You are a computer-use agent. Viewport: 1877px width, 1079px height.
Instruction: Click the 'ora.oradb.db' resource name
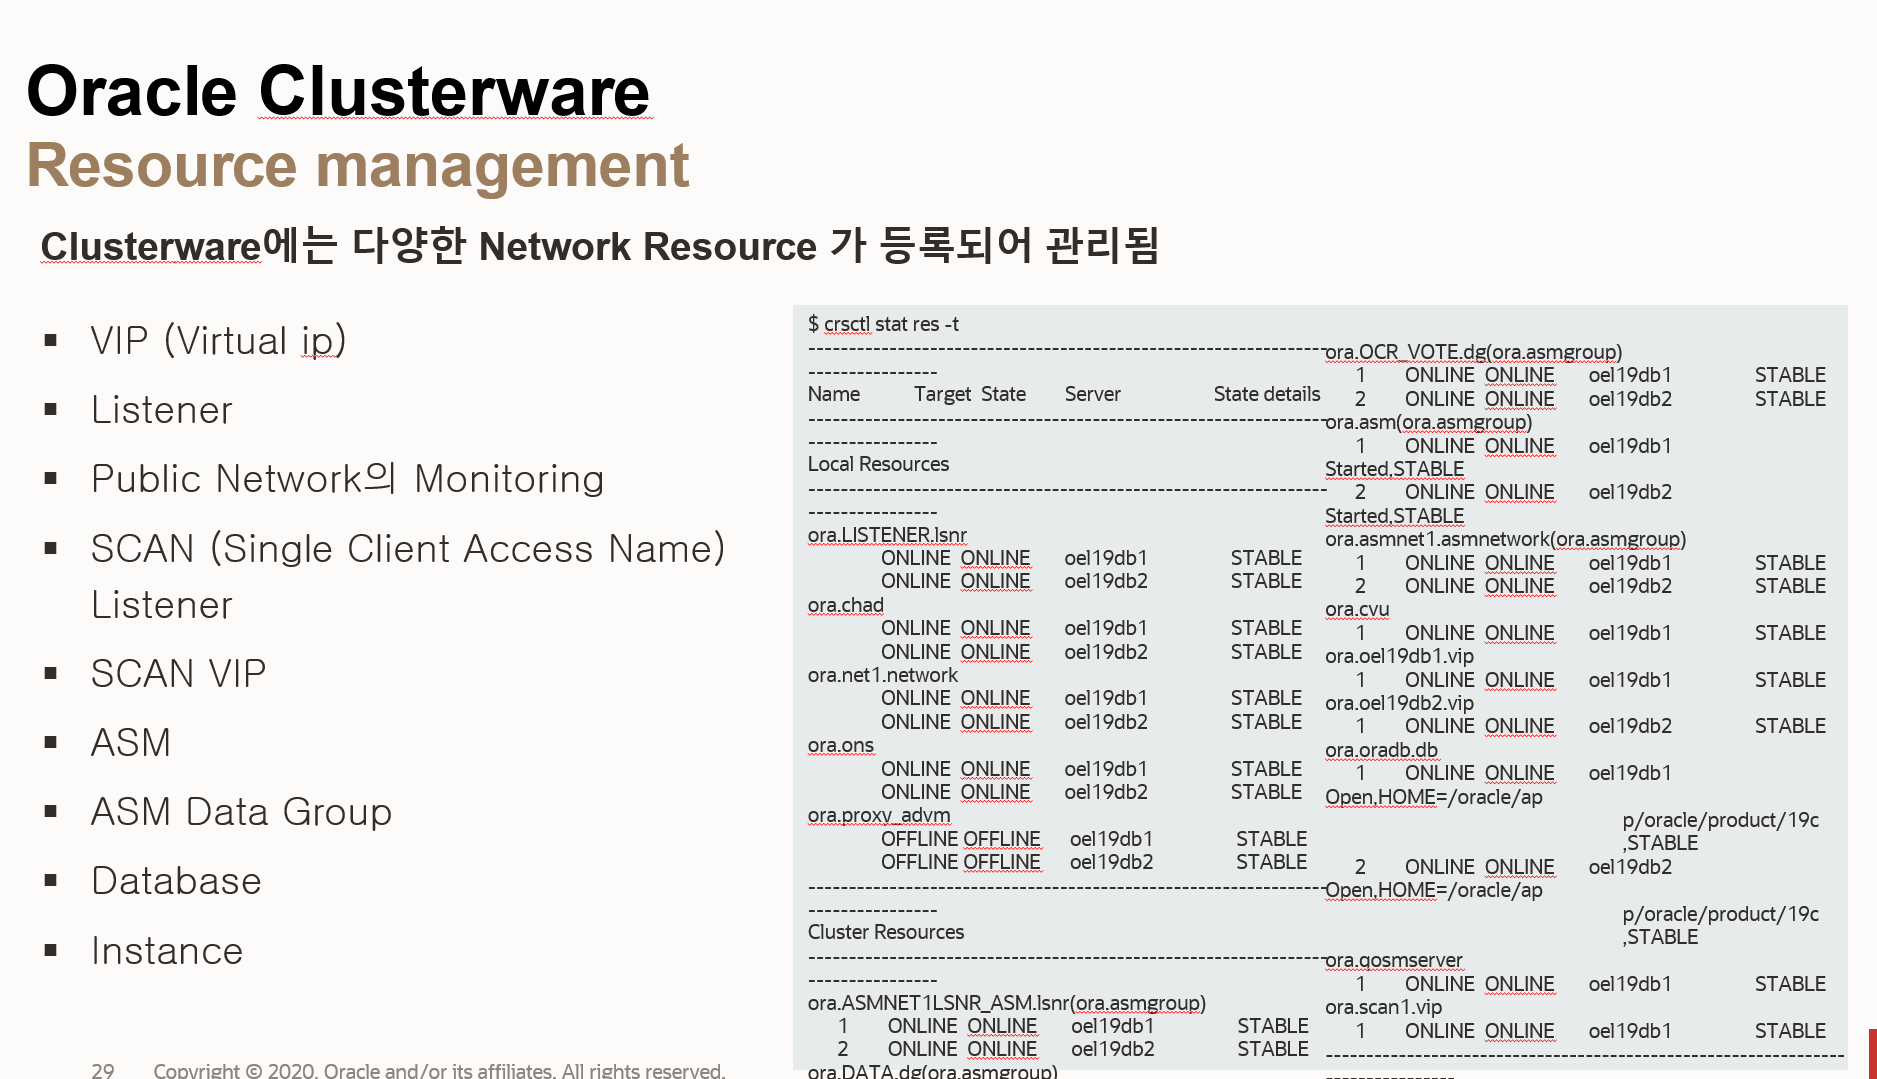[1382, 750]
